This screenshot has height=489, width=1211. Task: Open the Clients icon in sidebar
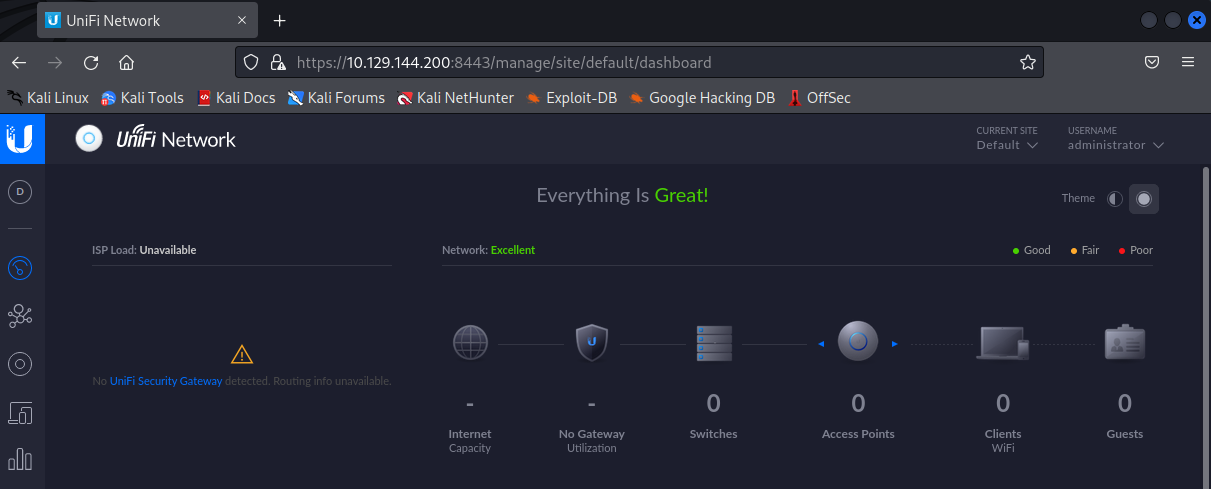point(20,412)
